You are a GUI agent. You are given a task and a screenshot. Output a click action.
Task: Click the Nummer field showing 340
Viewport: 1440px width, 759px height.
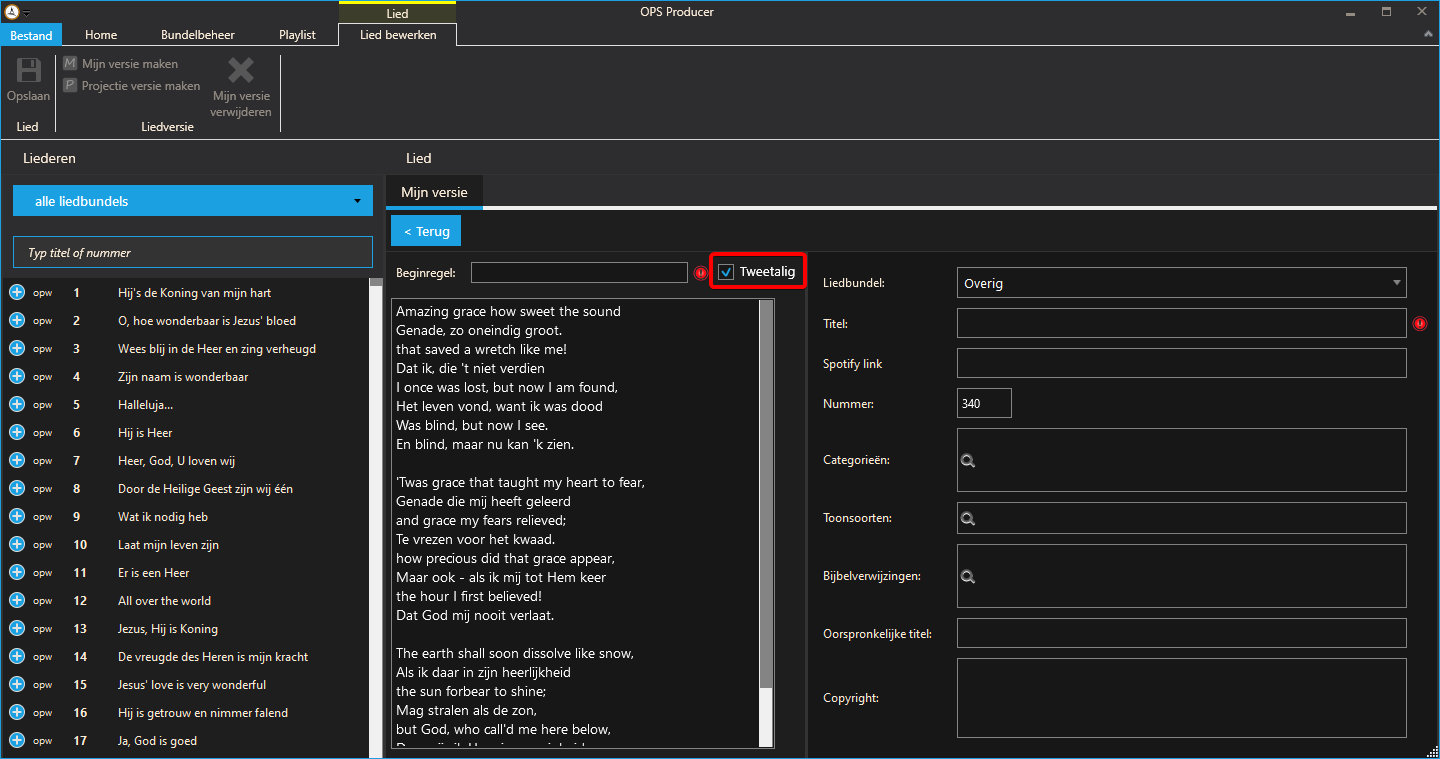pyautogui.click(x=984, y=403)
